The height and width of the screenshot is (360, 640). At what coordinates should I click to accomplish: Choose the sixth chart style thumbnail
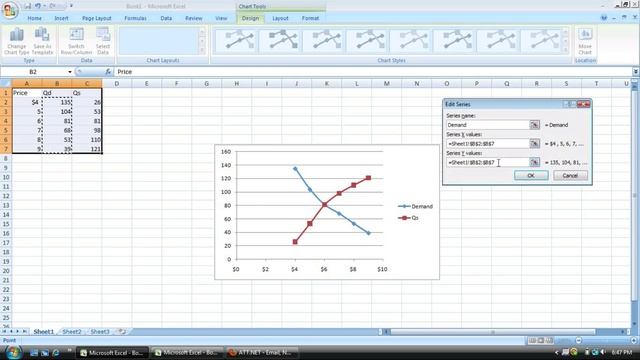pos(456,40)
